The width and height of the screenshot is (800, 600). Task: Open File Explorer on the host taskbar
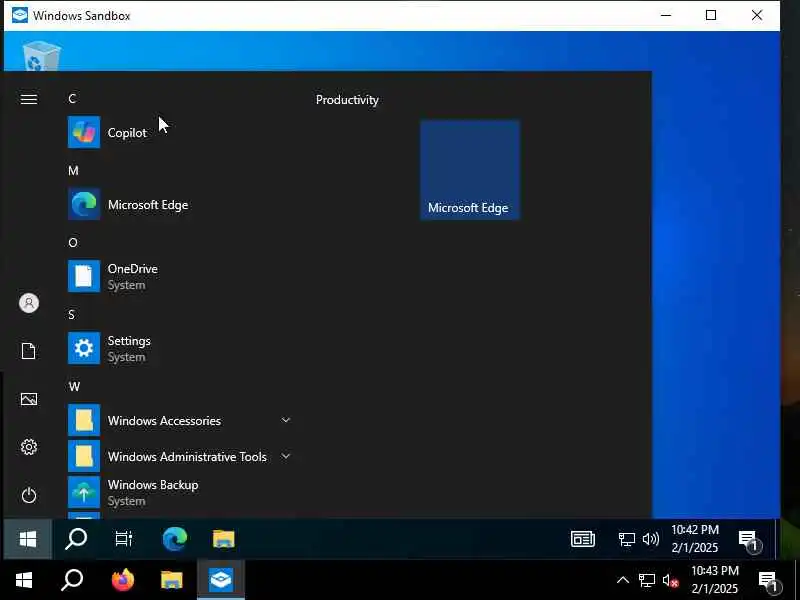coord(171,580)
